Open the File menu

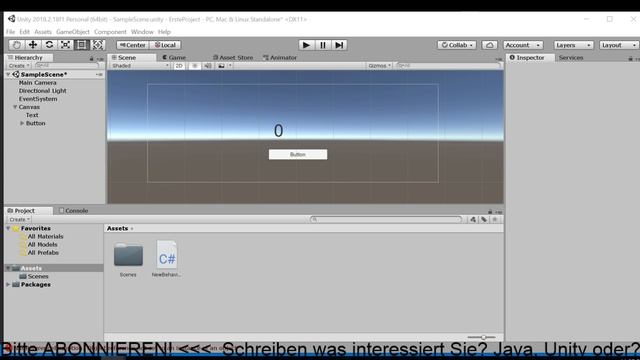(x=11, y=32)
